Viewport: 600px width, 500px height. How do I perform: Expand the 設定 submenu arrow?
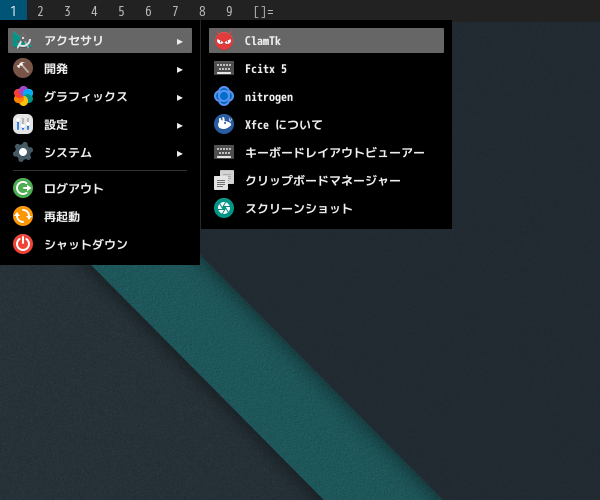pyautogui.click(x=179, y=125)
